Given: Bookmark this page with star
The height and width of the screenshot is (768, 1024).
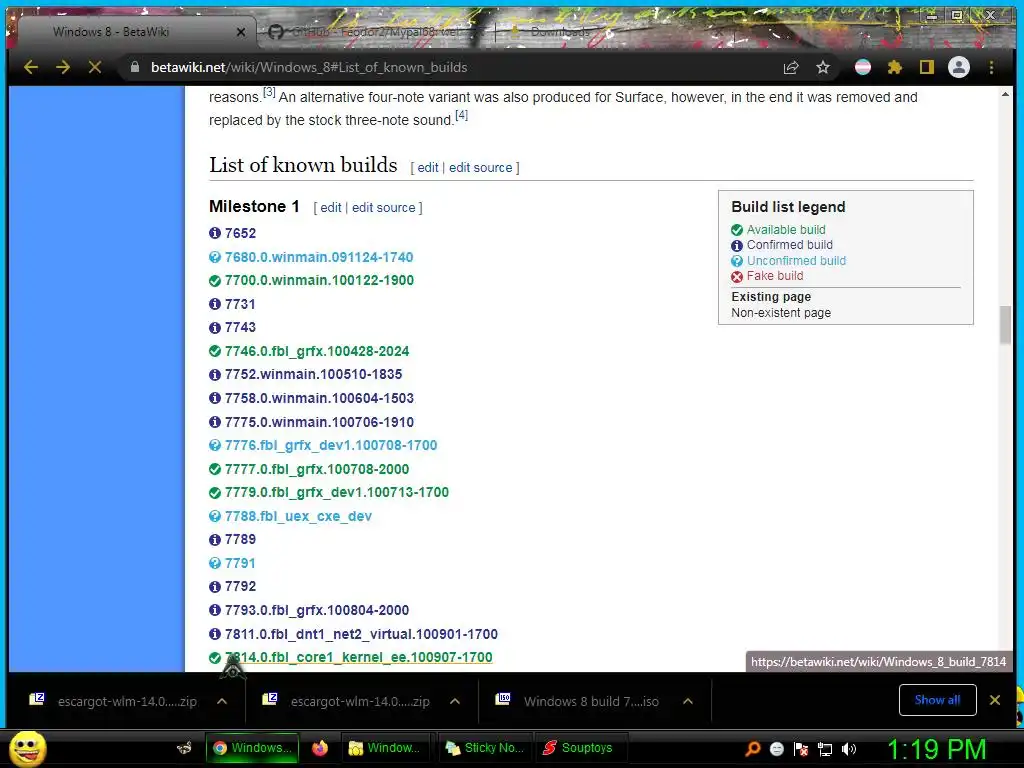Looking at the screenshot, I should tap(823, 67).
